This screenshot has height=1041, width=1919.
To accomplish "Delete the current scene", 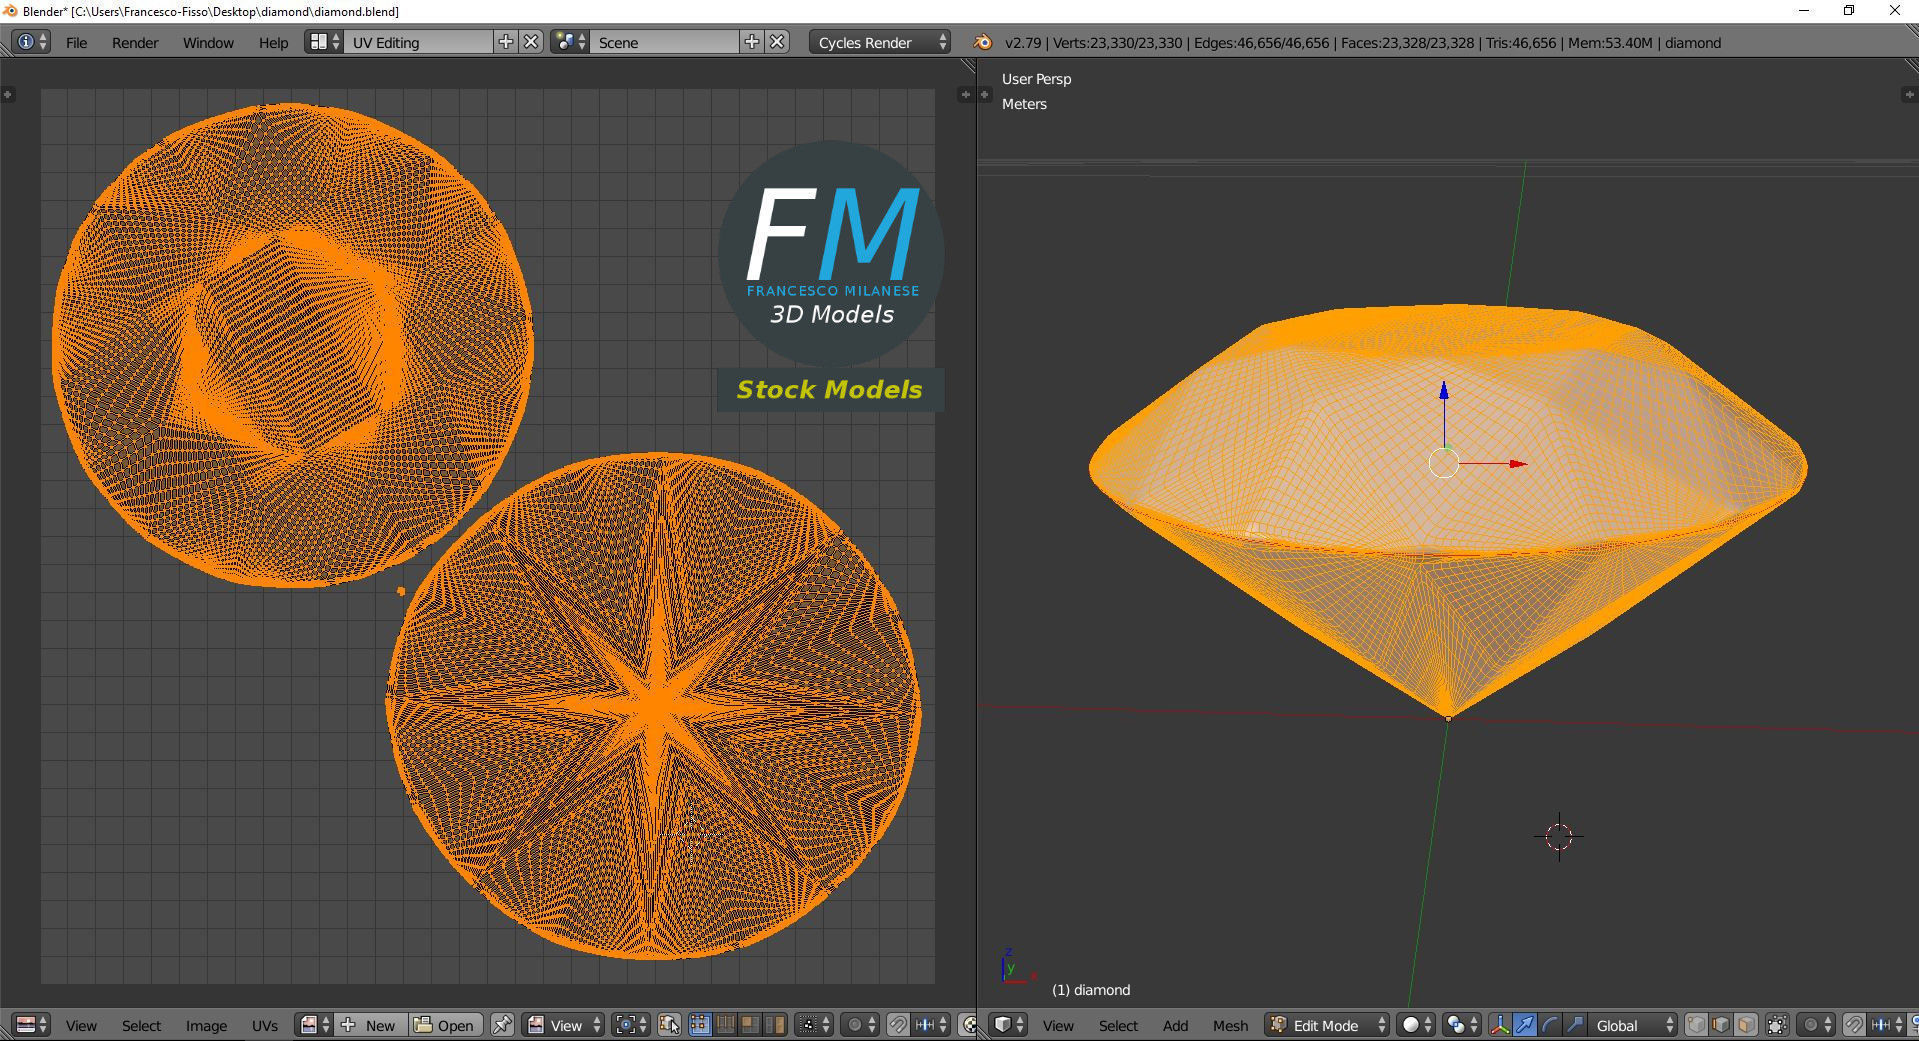I will point(777,42).
